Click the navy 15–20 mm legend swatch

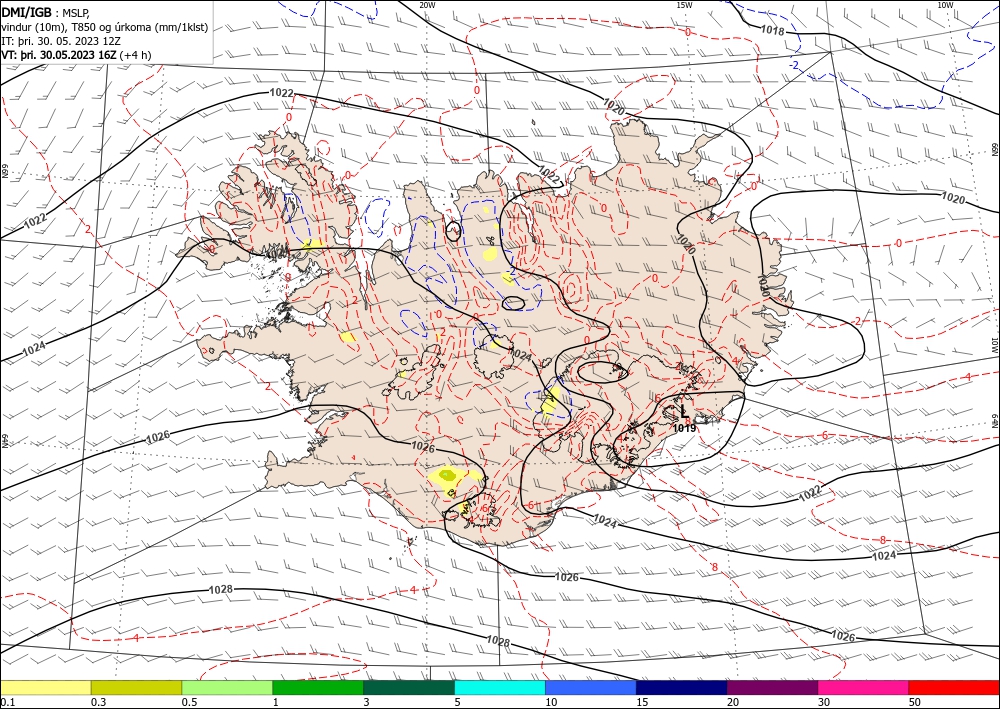click(682, 687)
